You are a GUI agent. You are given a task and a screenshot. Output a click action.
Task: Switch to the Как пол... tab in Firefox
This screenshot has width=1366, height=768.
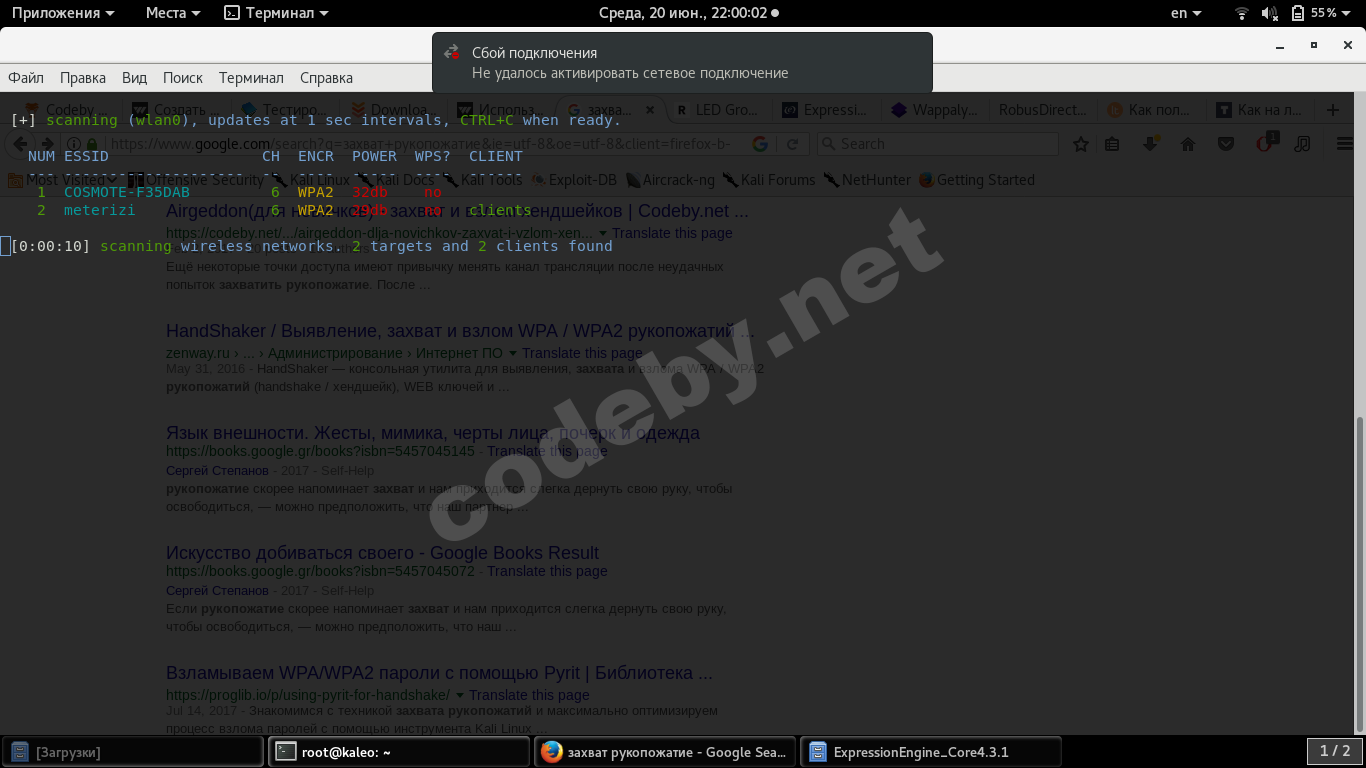[x=1150, y=110]
